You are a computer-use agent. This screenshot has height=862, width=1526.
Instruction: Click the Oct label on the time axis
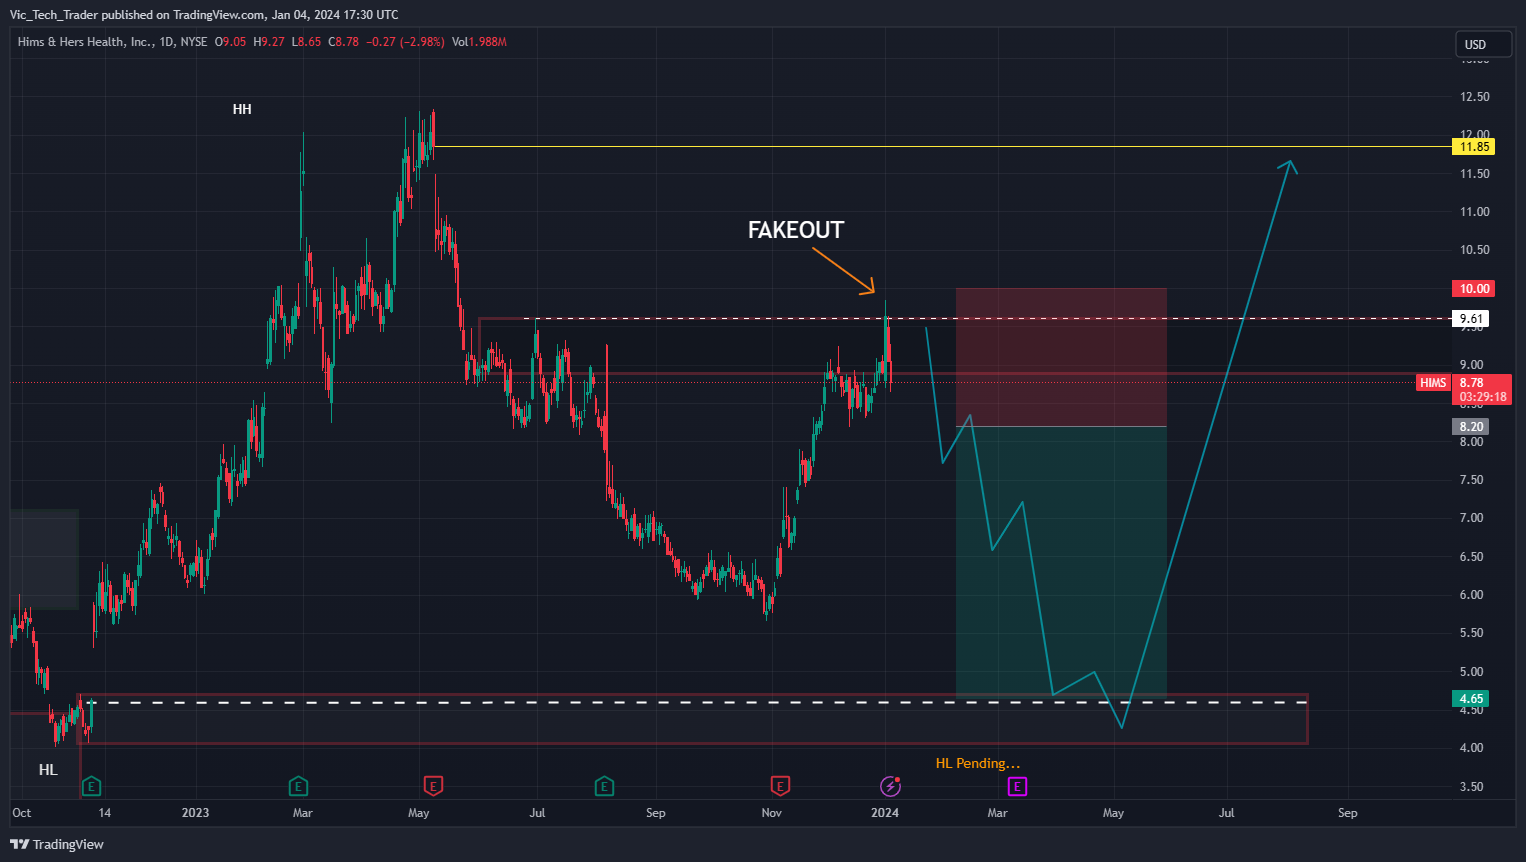[21, 813]
